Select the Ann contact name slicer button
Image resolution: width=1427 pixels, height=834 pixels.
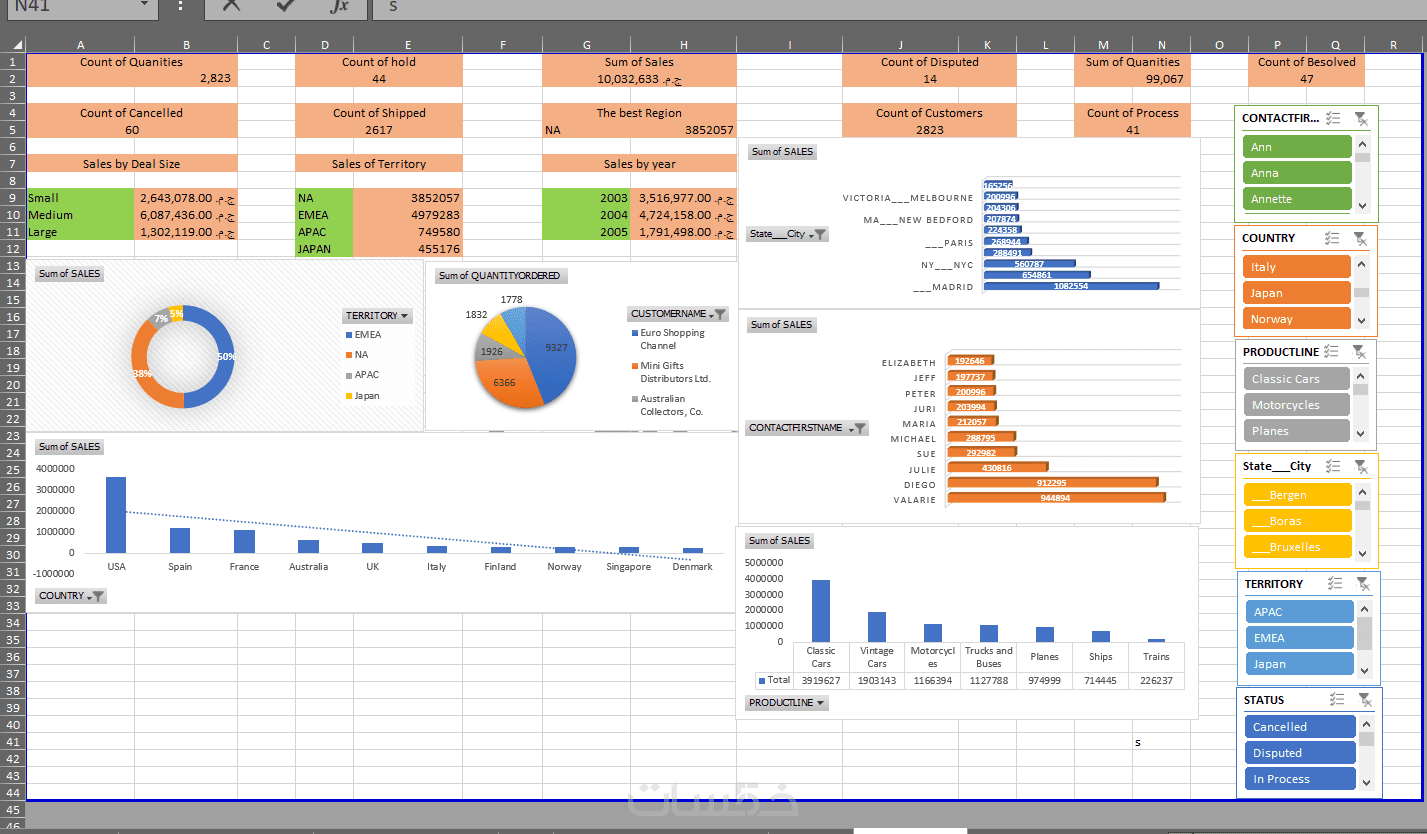1297,147
